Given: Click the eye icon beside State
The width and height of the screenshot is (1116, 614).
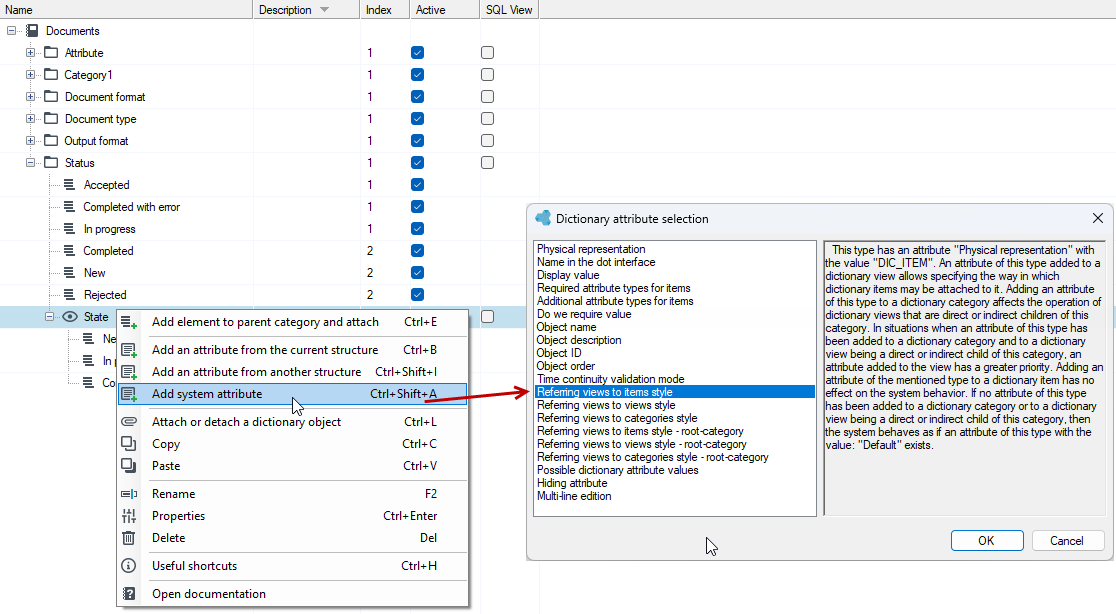Looking at the screenshot, I should tap(70, 317).
